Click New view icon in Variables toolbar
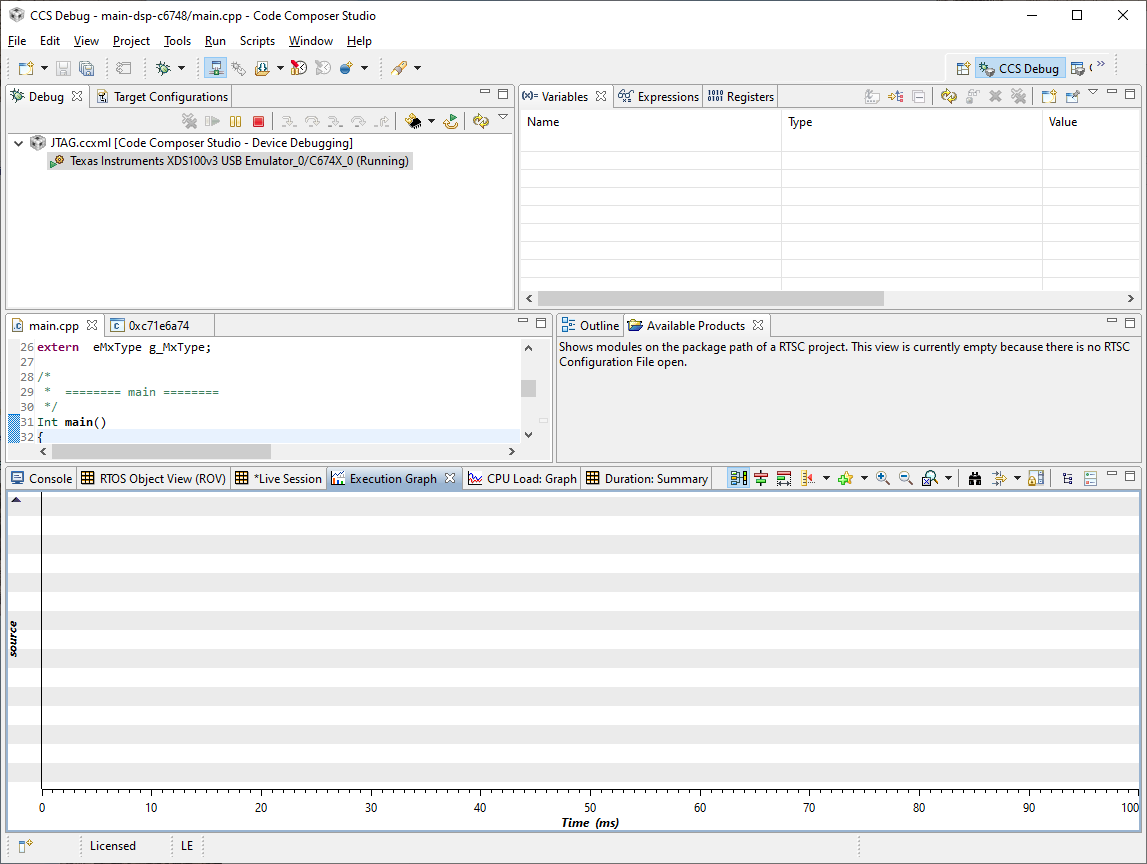The image size is (1147, 864). (x=1049, y=96)
